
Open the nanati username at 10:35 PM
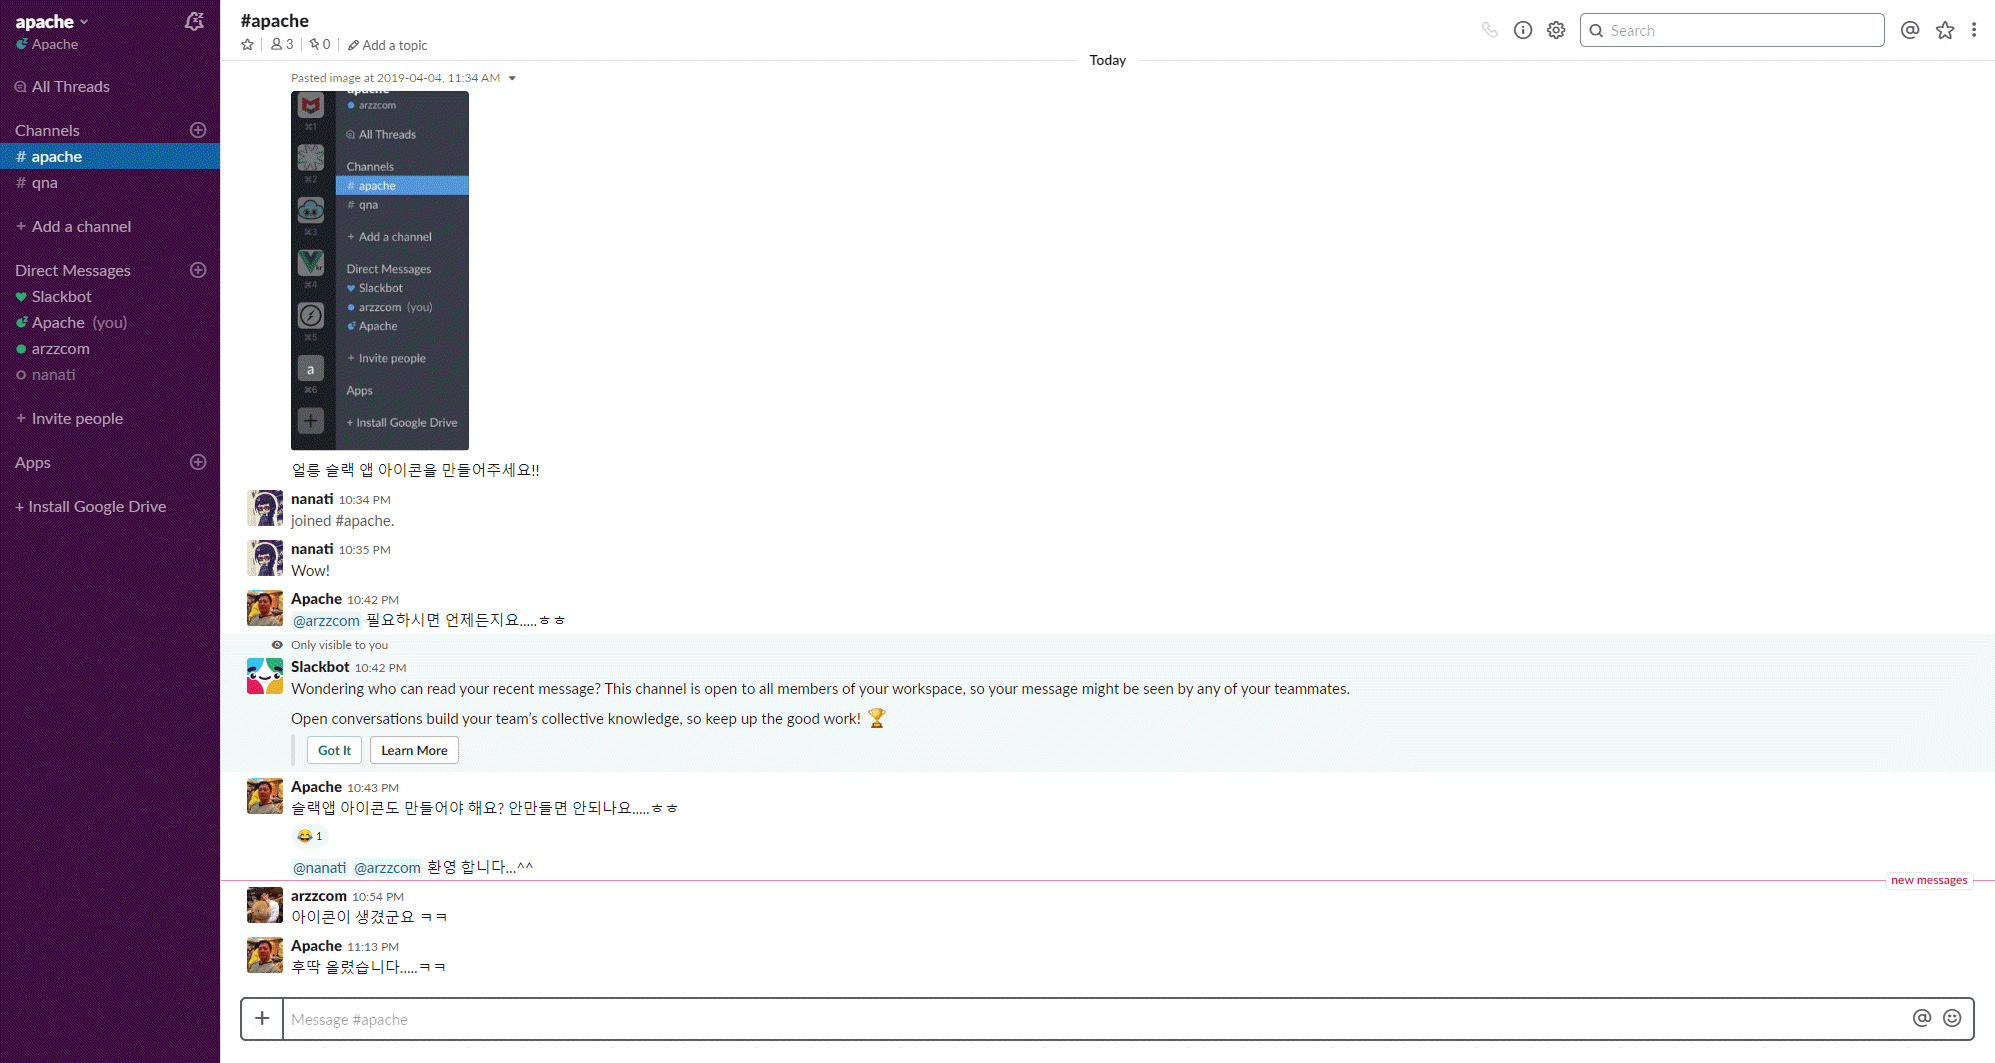(x=312, y=549)
